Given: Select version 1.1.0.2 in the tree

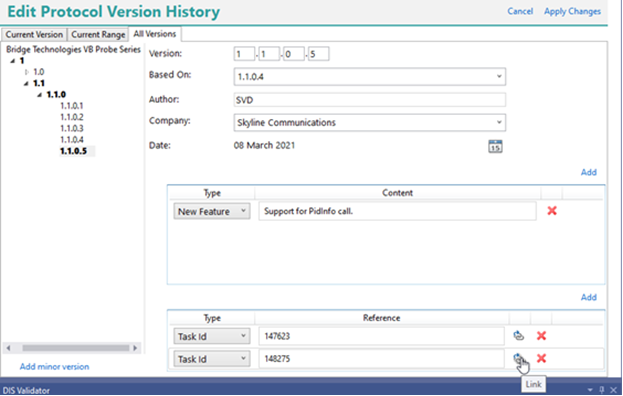Looking at the screenshot, I should 72,117.
